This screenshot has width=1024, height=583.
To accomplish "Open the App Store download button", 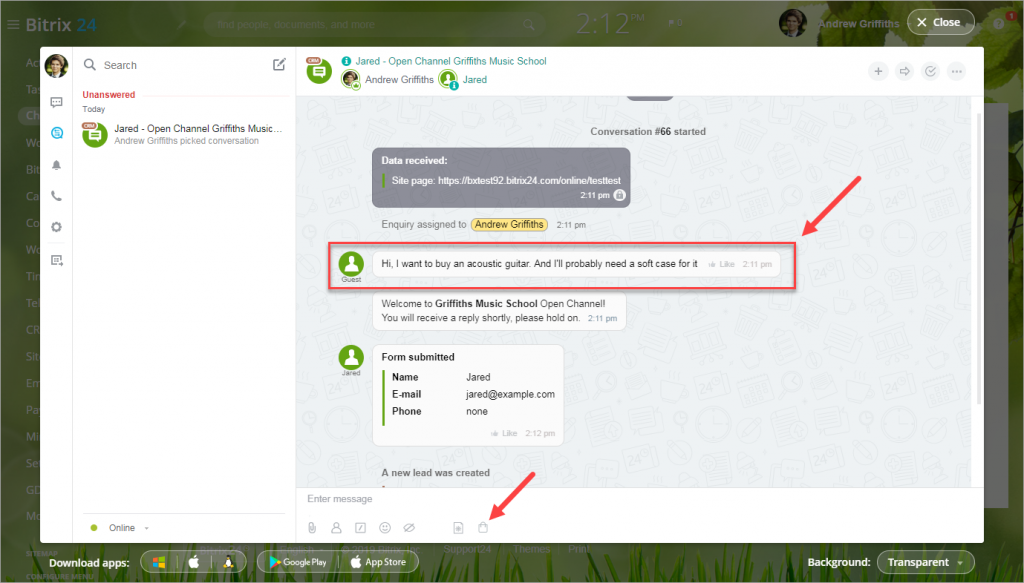I will (x=378, y=562).
